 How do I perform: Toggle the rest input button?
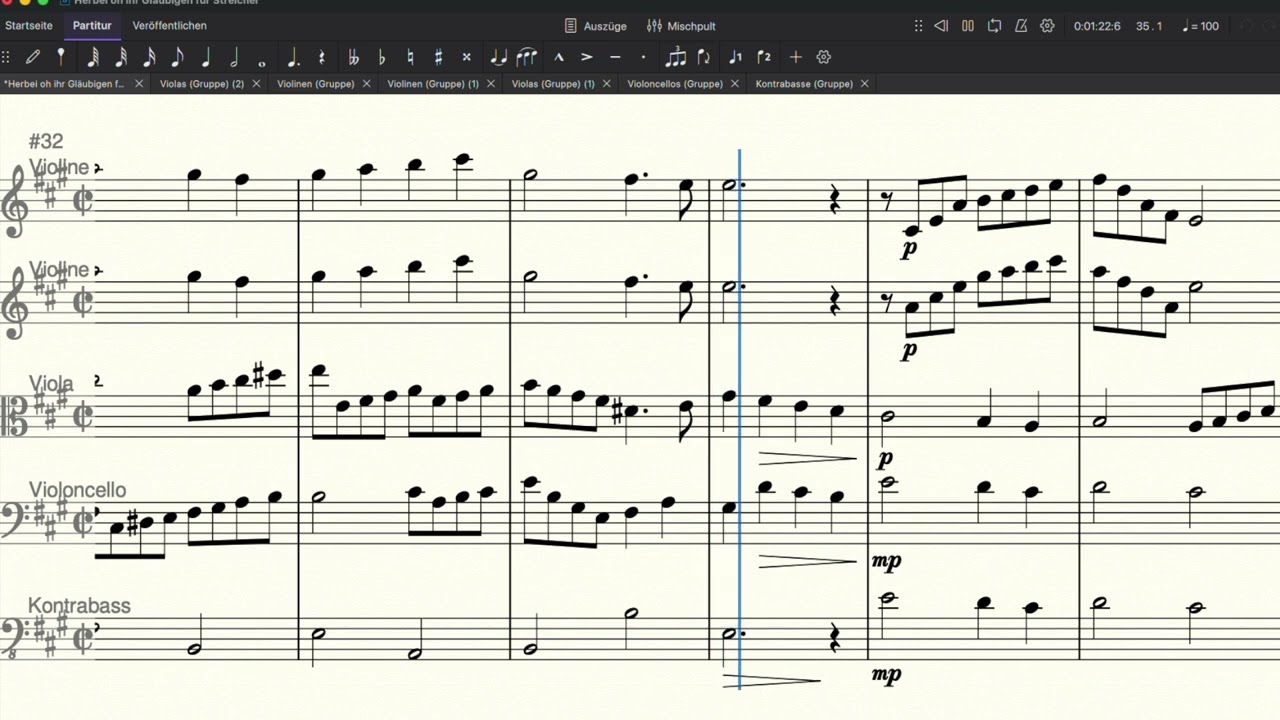[x=322, y=57]
